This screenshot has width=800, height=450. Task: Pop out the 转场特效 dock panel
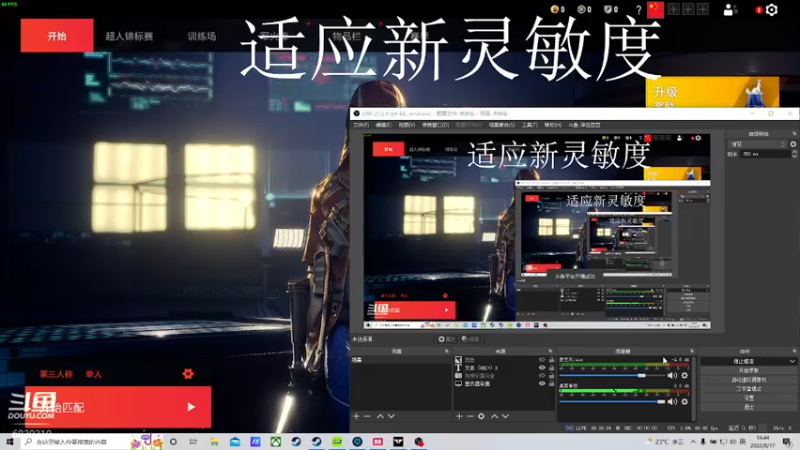coord(794,134)
